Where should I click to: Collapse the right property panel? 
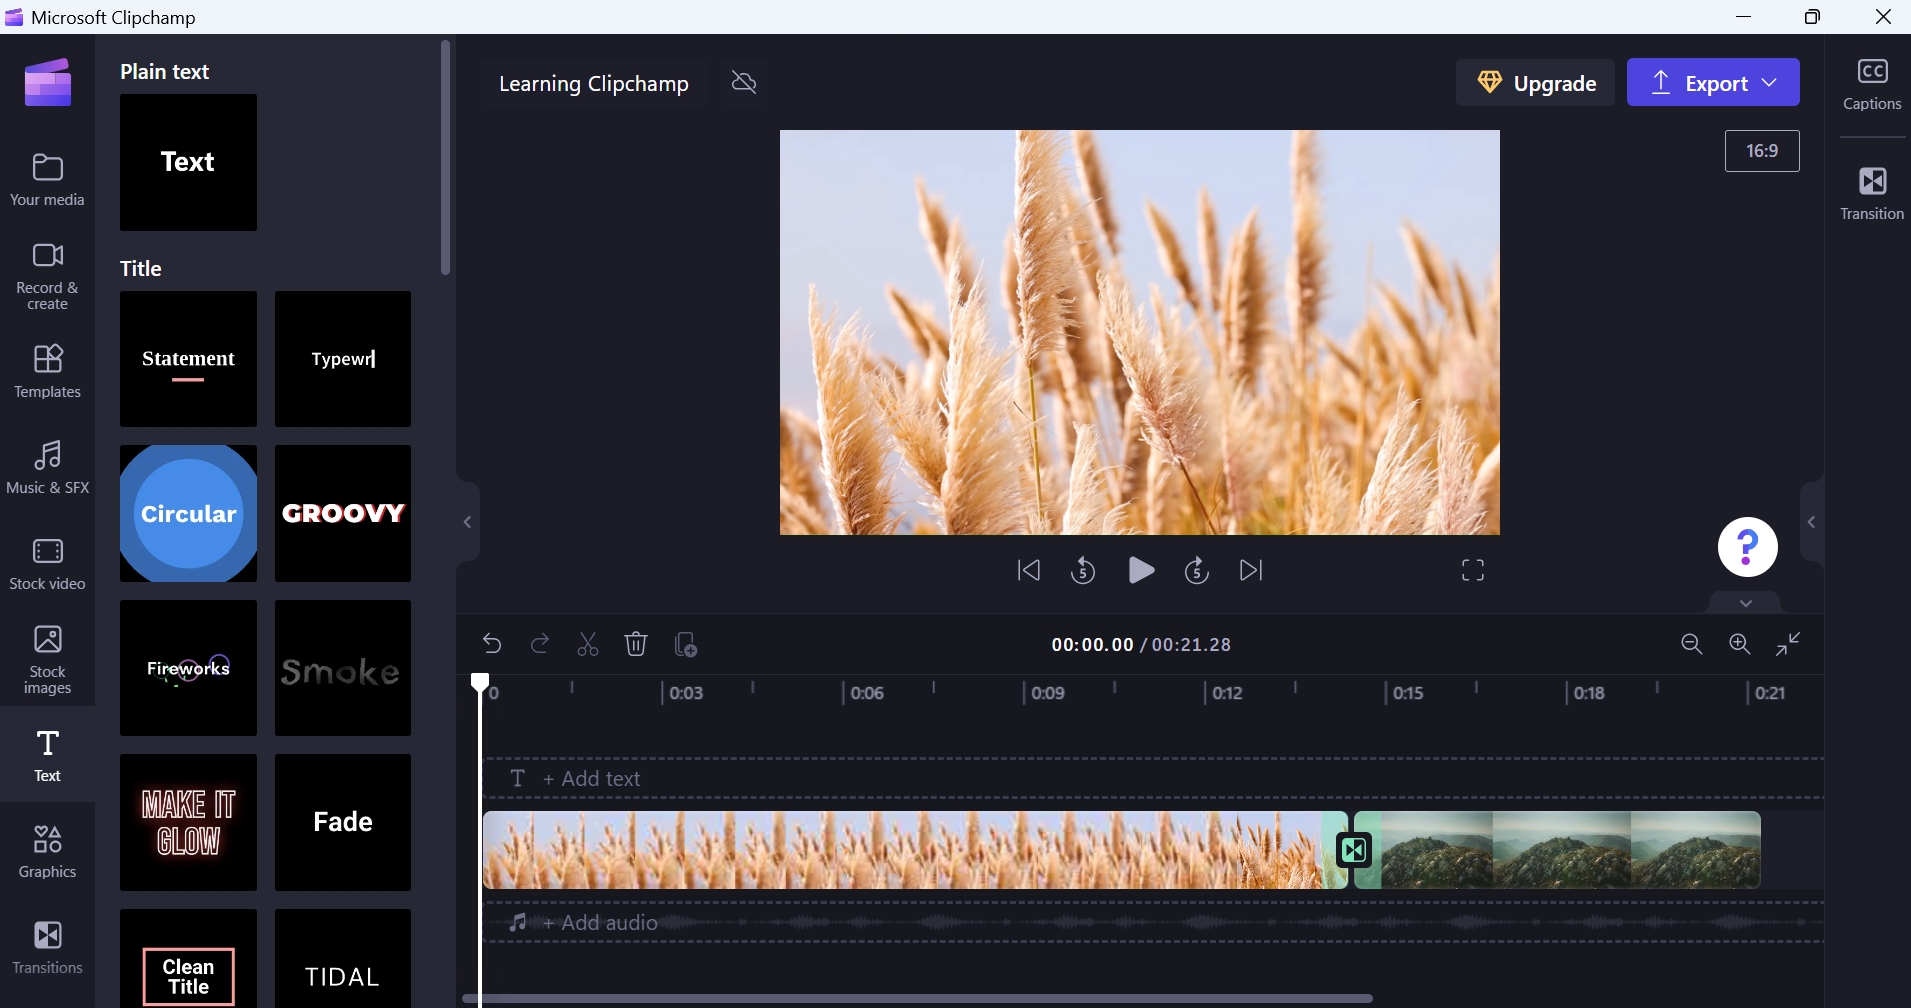point(1811,522)
